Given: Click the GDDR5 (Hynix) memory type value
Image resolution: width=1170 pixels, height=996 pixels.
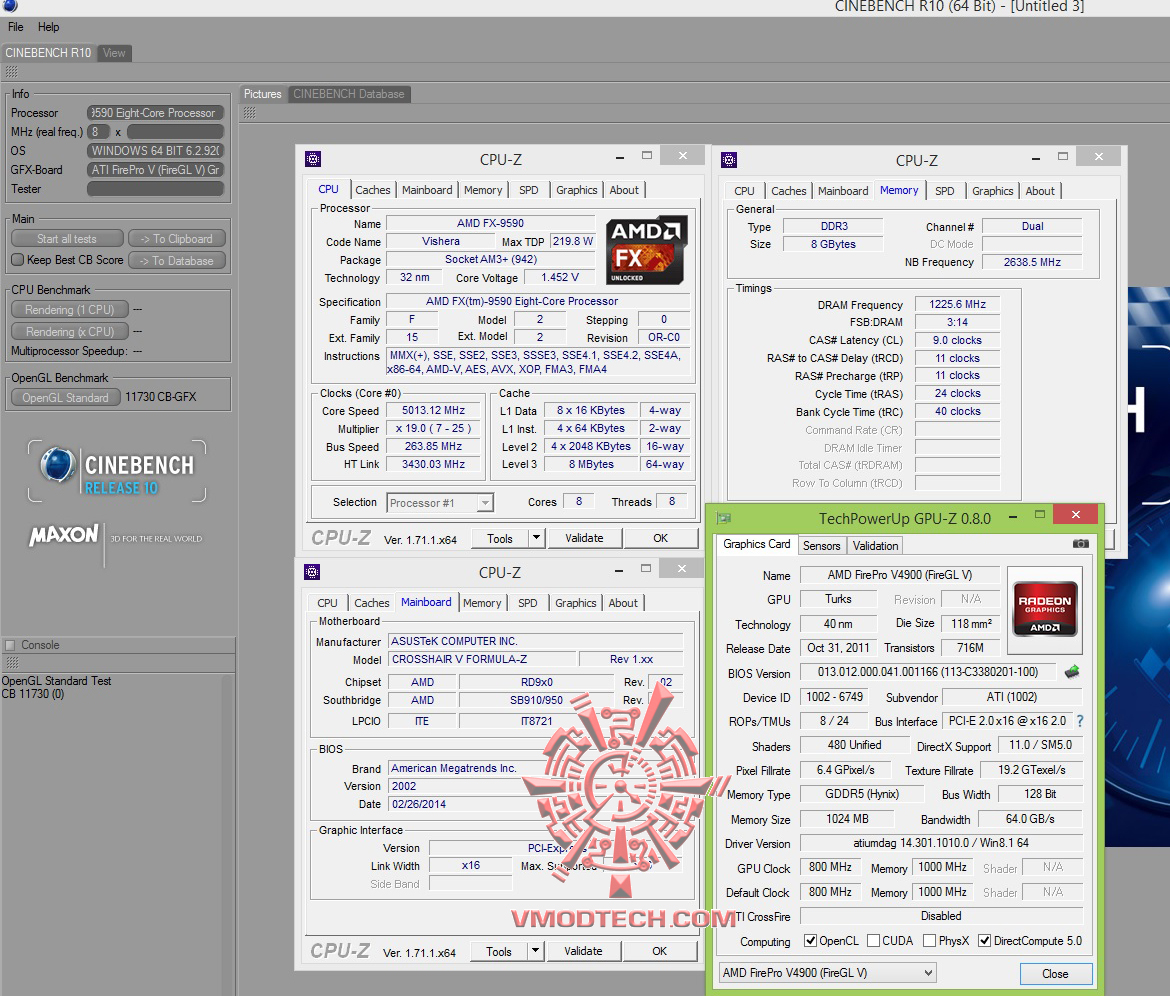Looking at the screenshot, I should click(862, 794).
